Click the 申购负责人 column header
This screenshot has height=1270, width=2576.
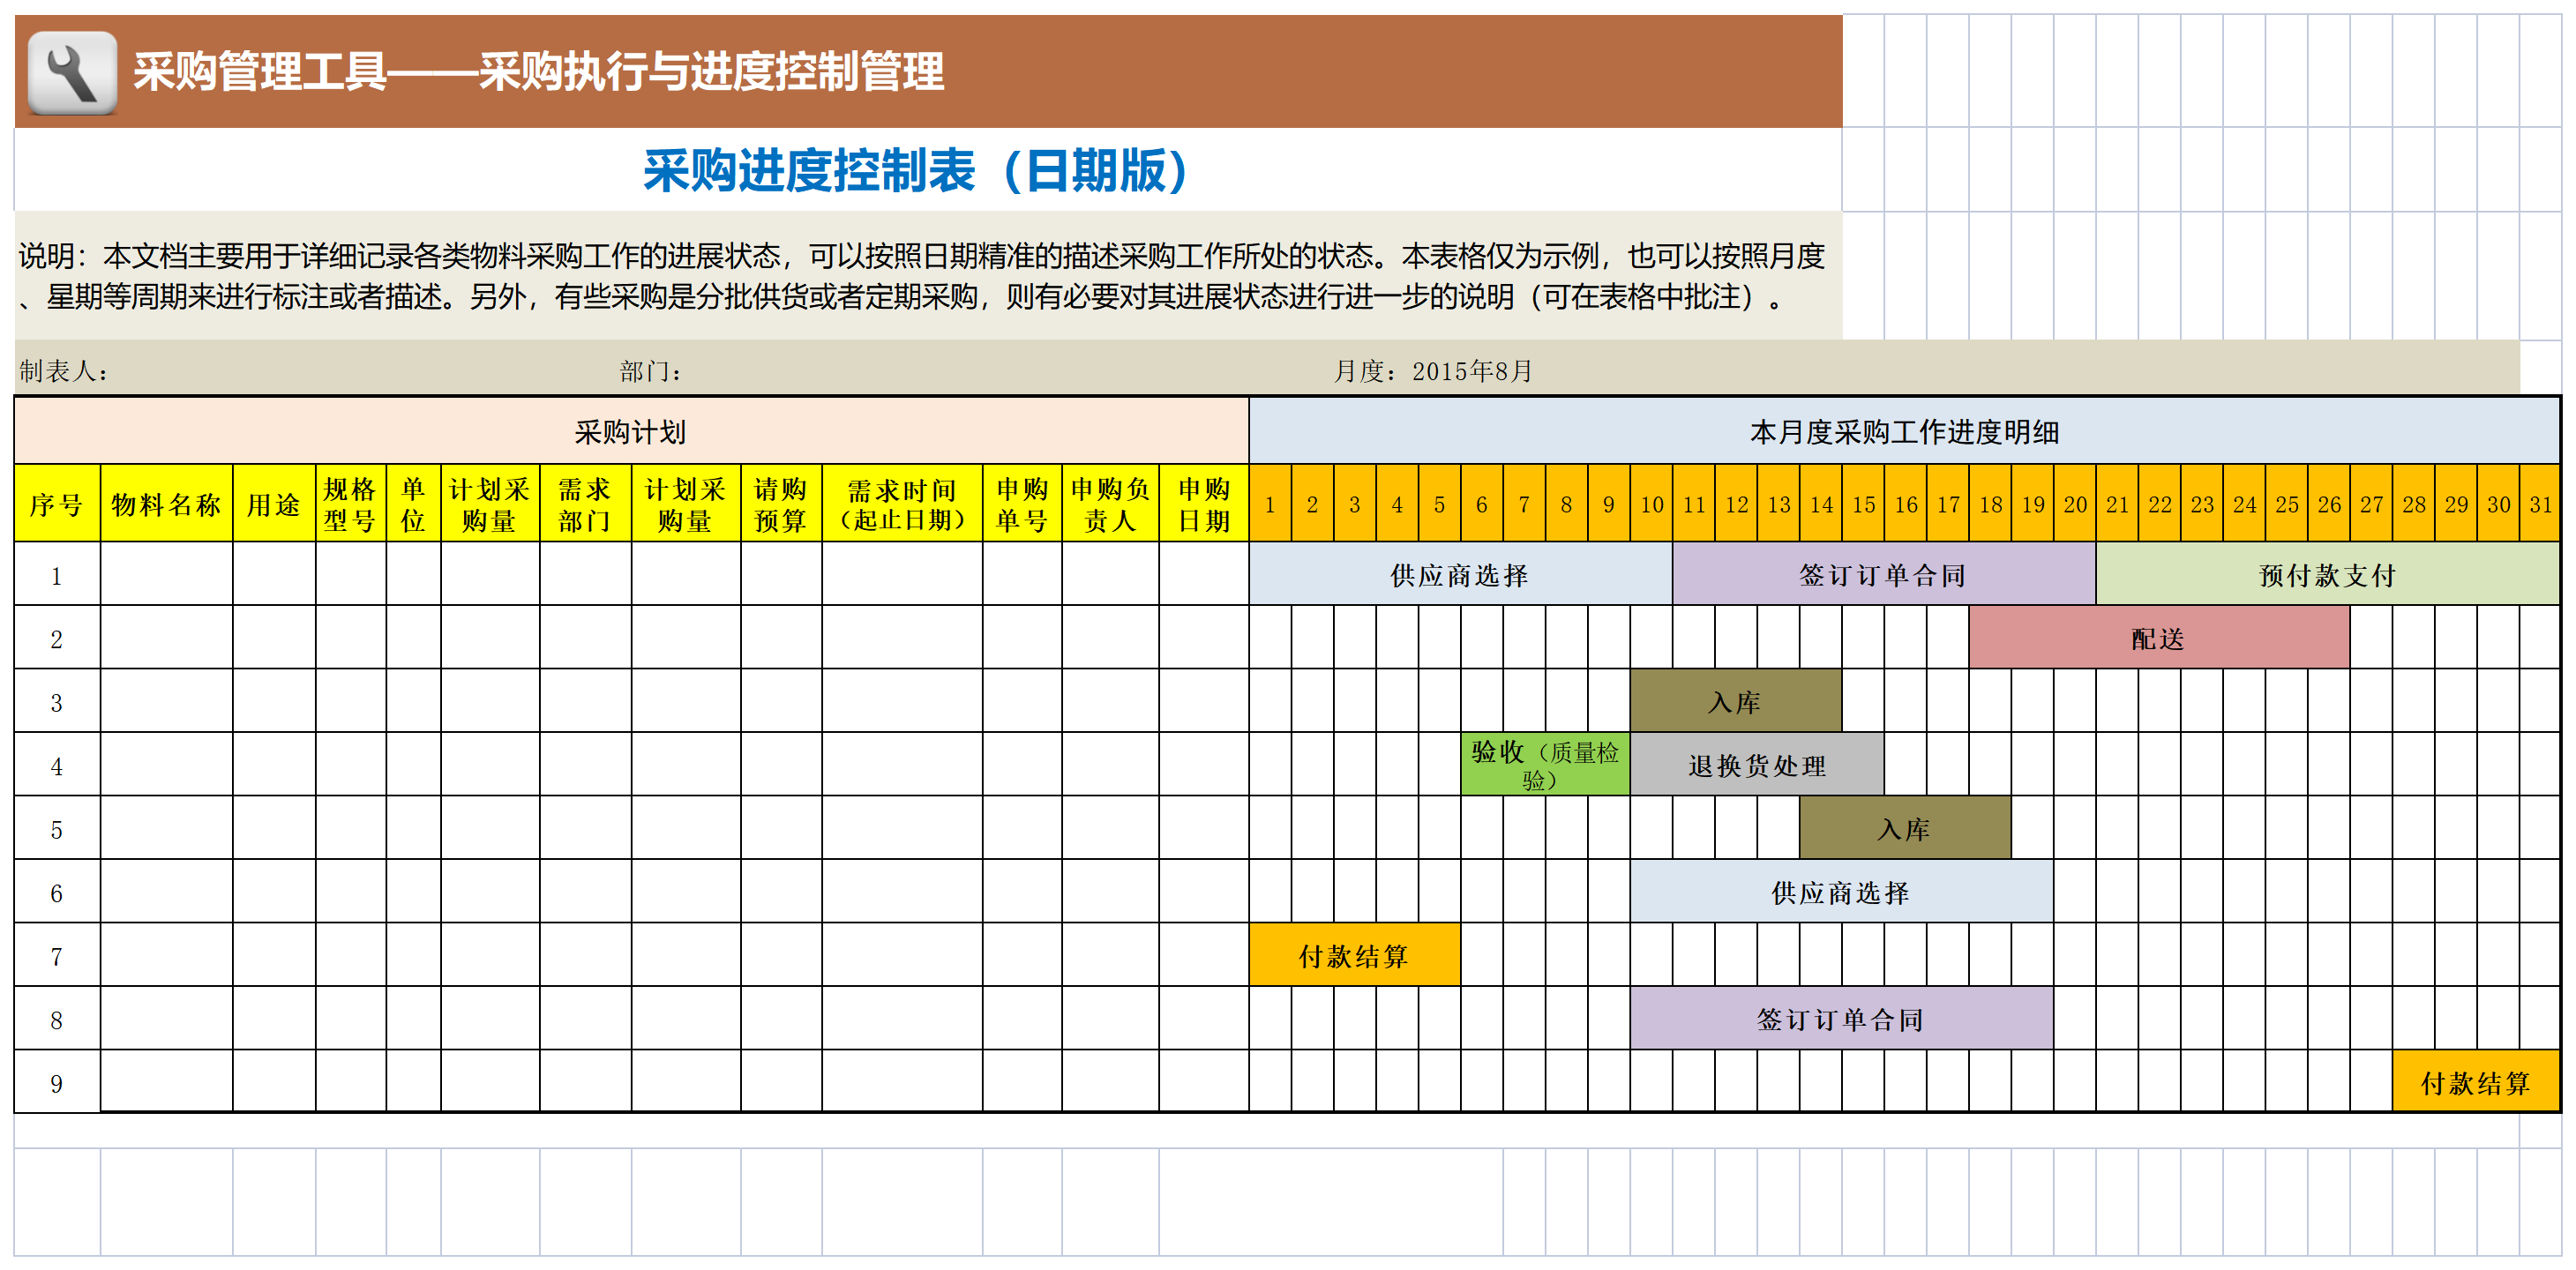(1110, 504)
